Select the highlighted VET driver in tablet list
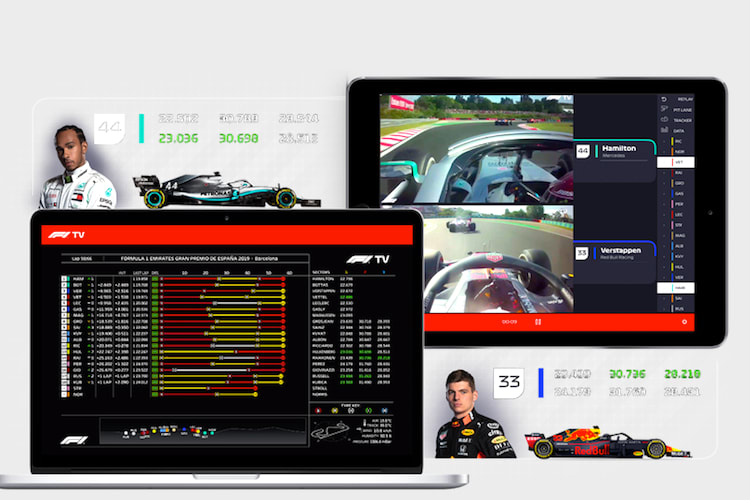The image size is (750, 500). coord(676,162)
